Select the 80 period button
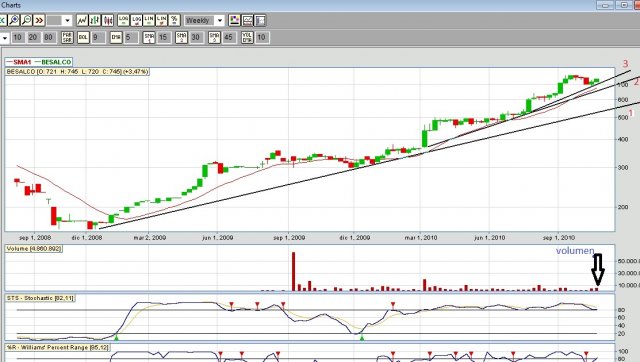Screen dimensions: 640x362 [x=49, y=38]
